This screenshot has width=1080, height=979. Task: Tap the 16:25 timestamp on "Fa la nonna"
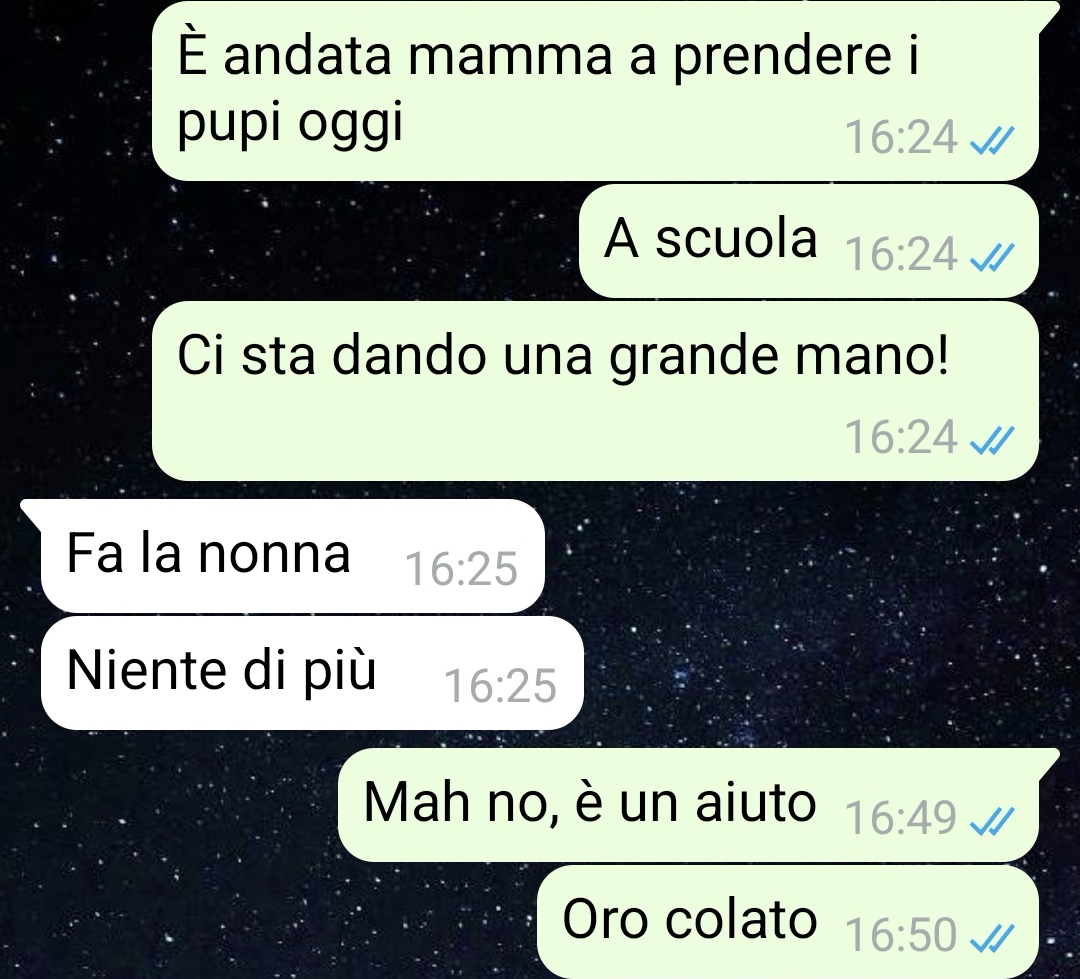[x=461, y=570]
